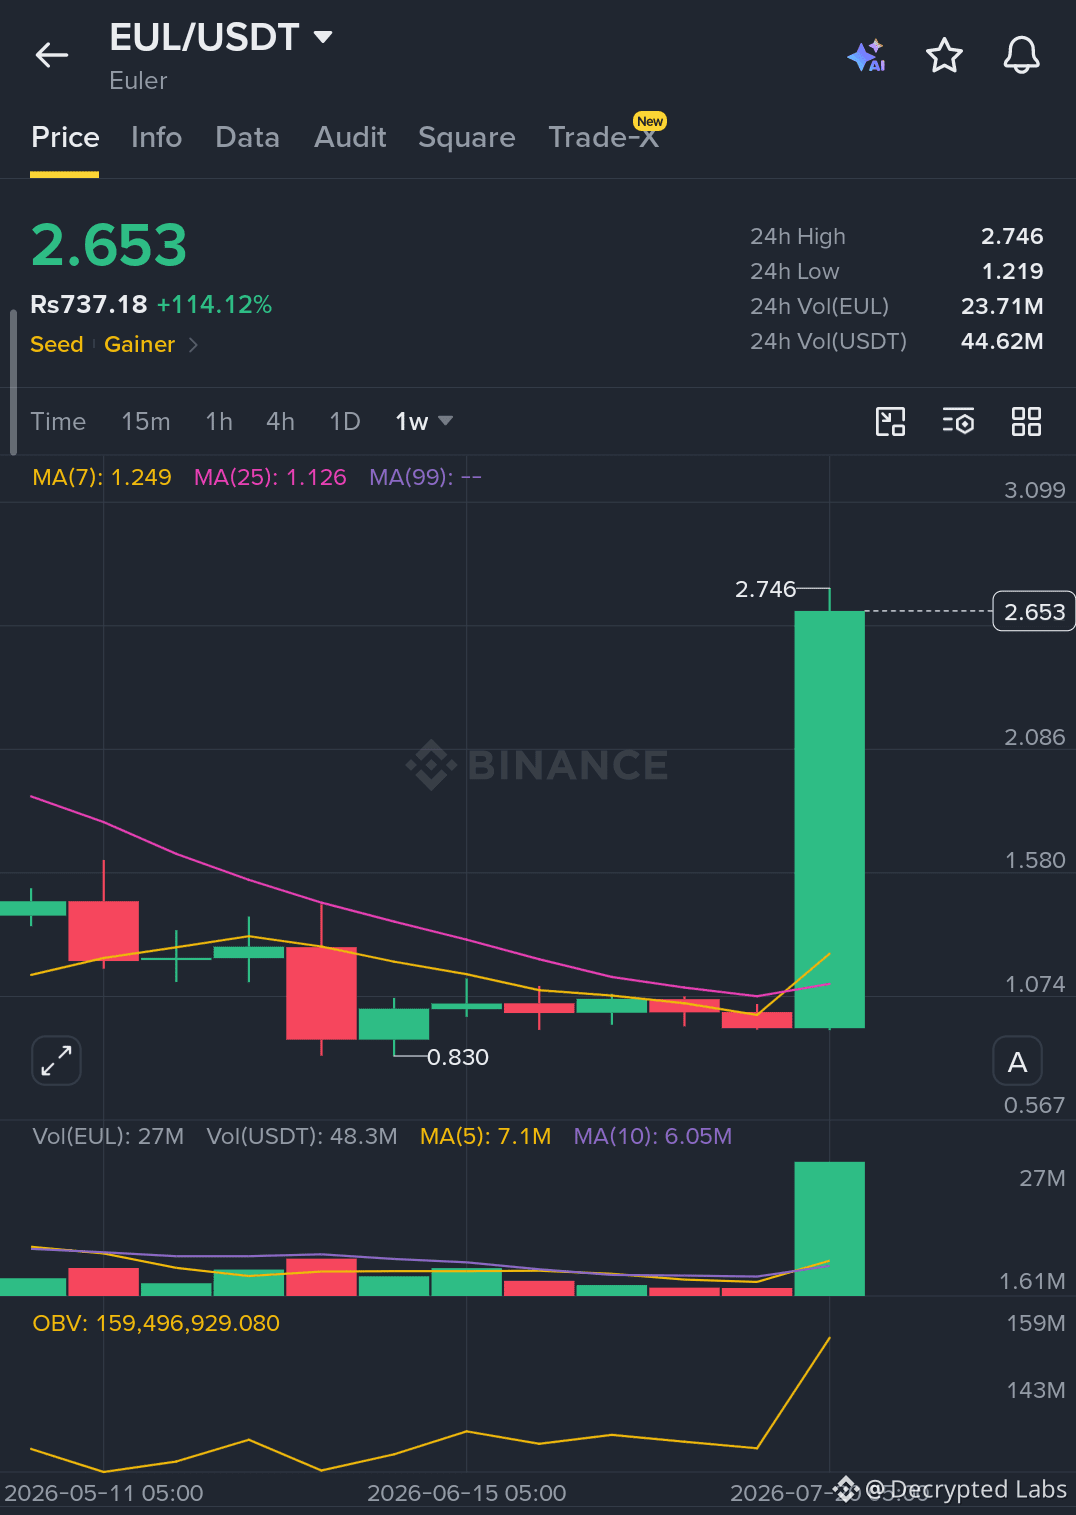Tap the Rs737.18 converted price
The width and height of the screenshot is (1076, 1515).
[x=89, y=305]
